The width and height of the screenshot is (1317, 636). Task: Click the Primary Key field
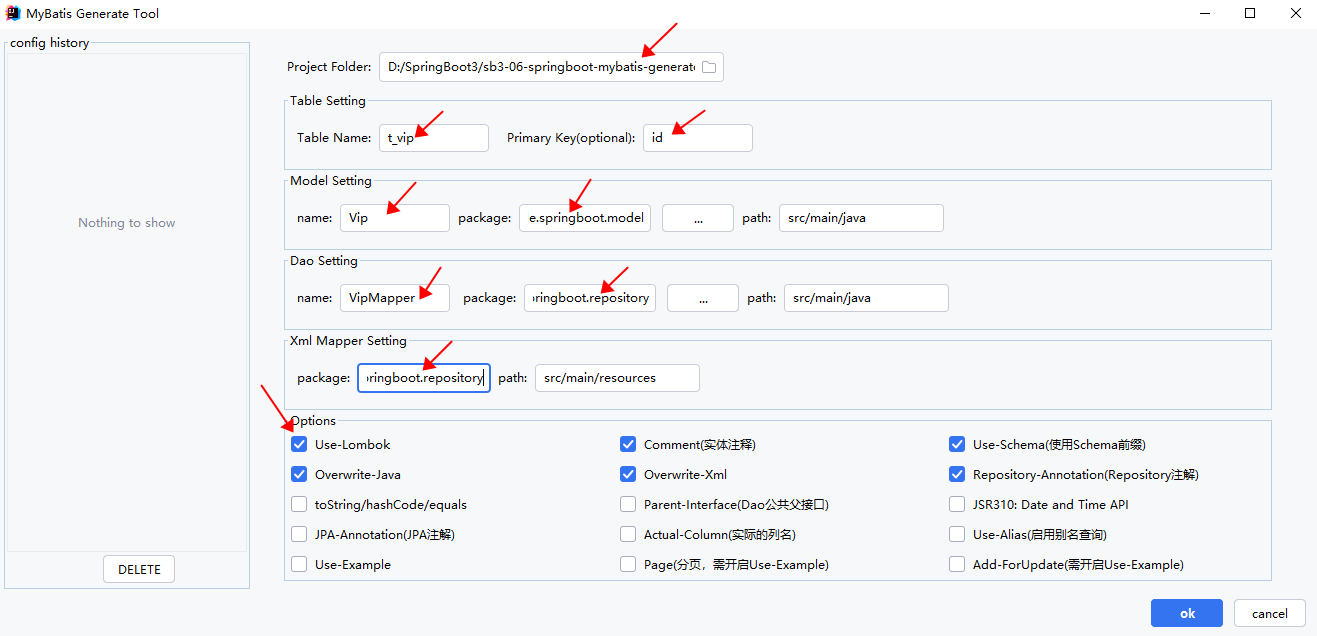click(x=698, y=138)
